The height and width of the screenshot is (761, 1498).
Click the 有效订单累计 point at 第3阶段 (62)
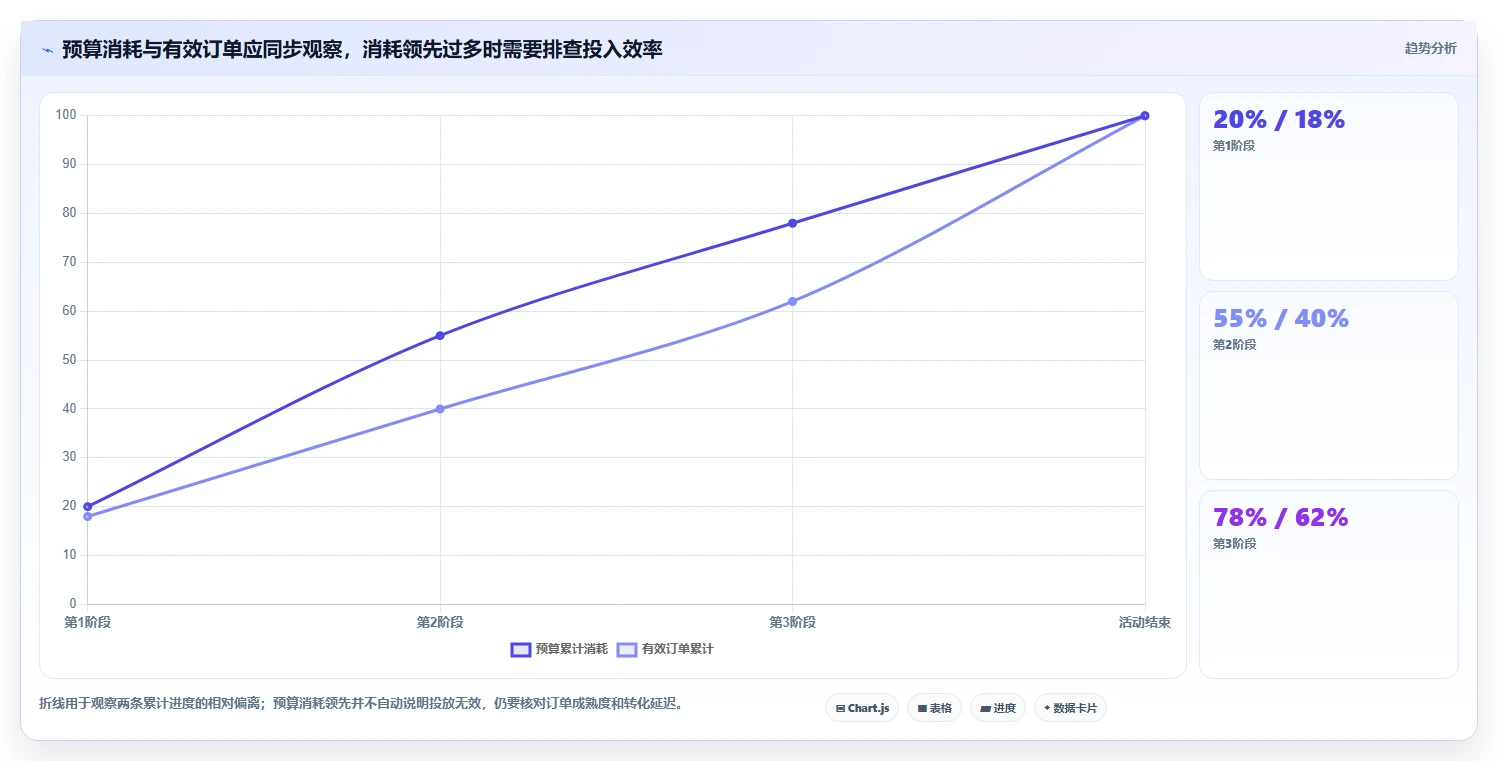tap(792, 301)
